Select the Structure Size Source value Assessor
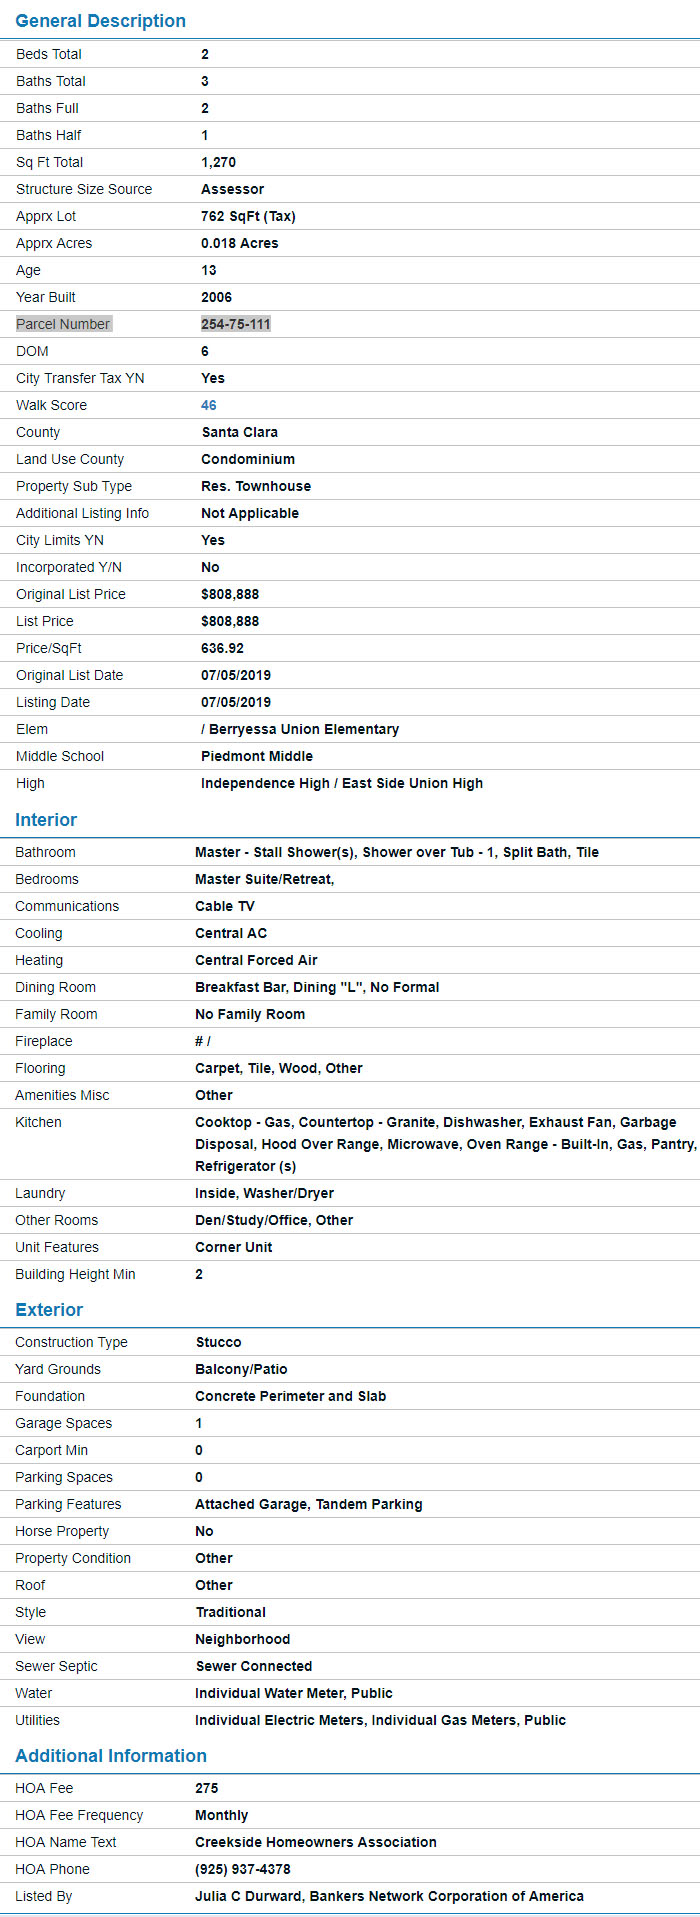700x1917 pixels. 232,189
